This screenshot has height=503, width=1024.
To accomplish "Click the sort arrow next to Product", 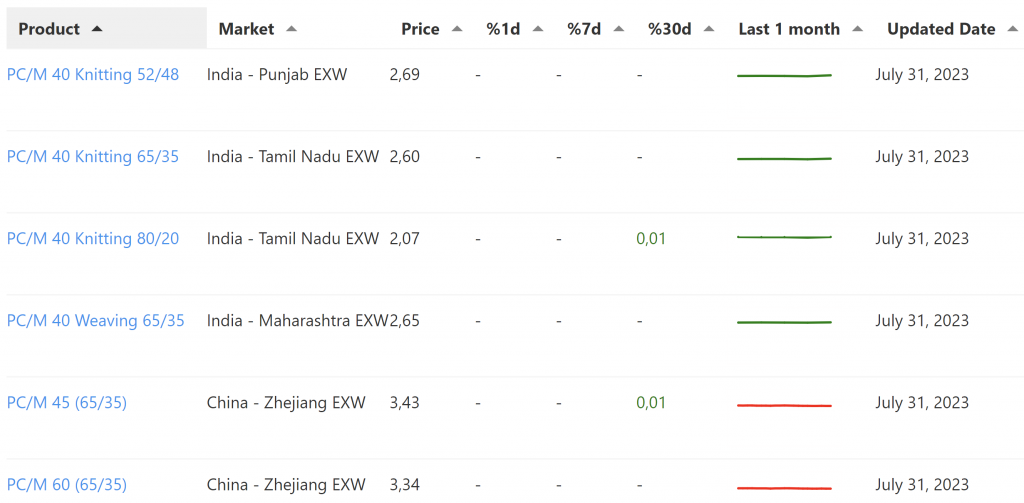I will (97, 29).
